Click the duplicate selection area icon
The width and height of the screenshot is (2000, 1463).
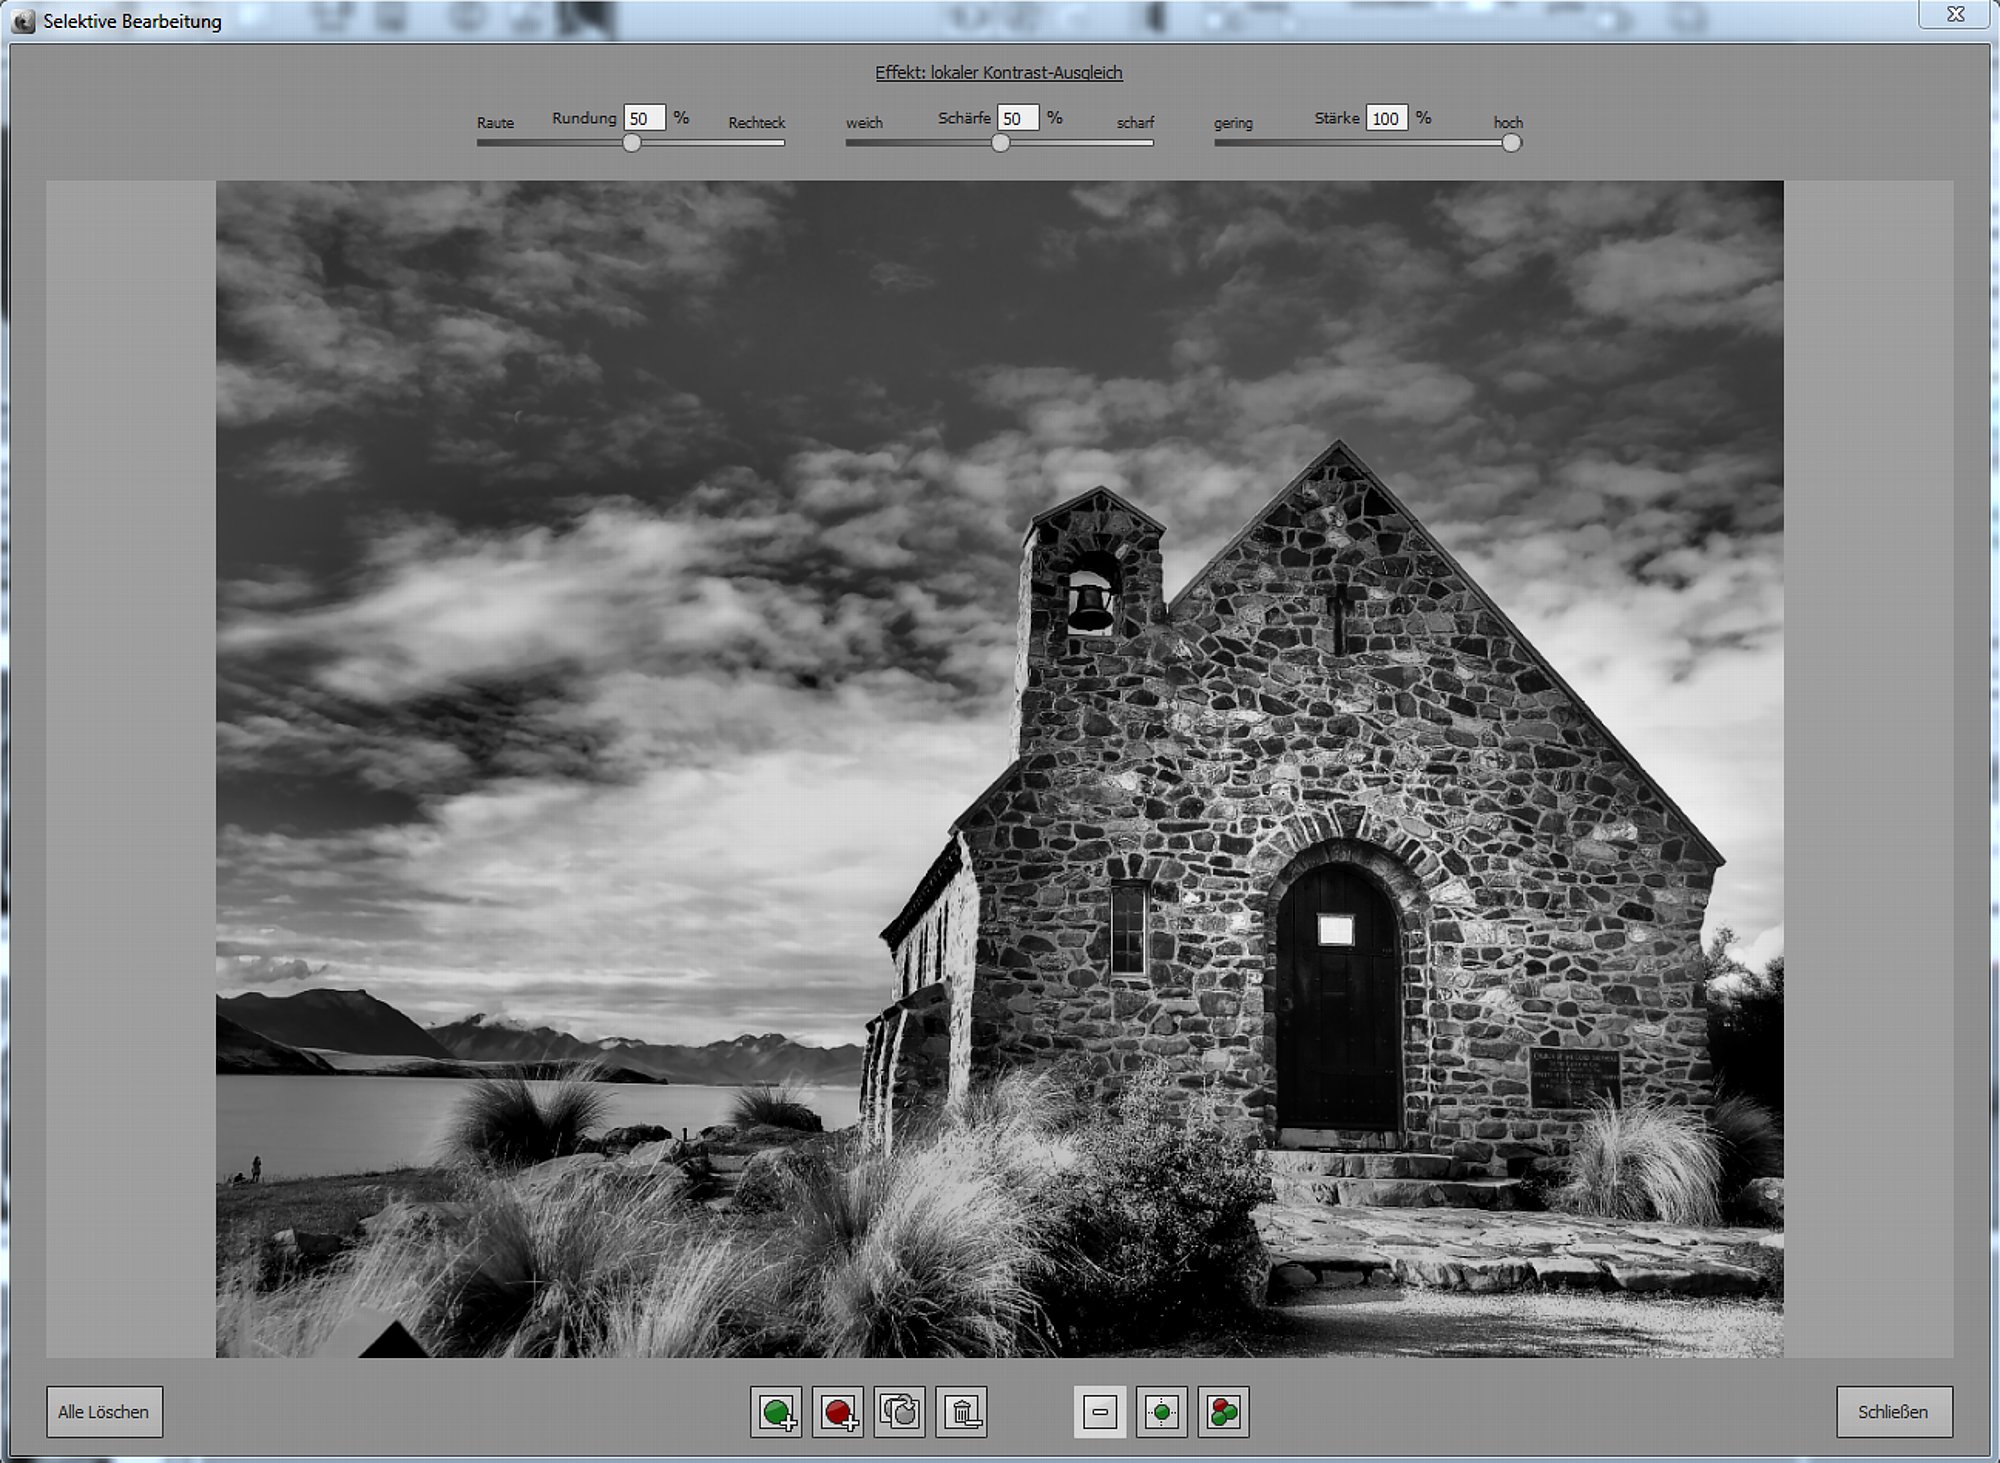pos(900,1411)
